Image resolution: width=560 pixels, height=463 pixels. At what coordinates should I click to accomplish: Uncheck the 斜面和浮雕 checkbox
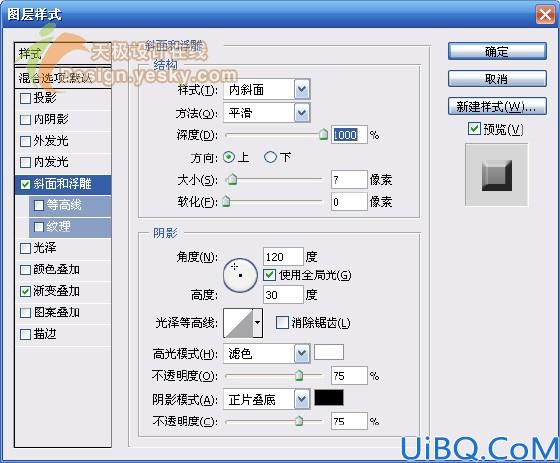tap(25, 184)
